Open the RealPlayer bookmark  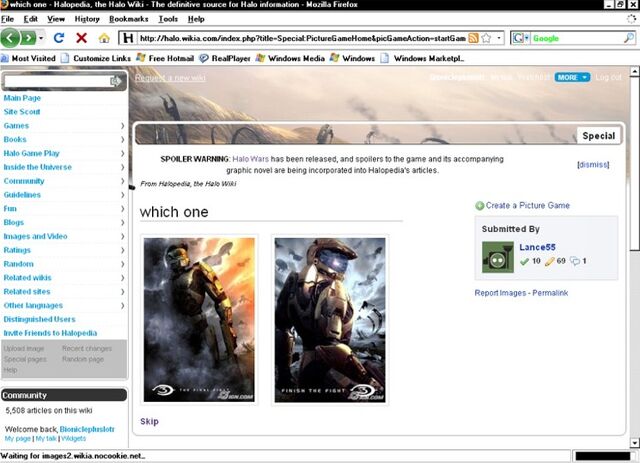(x=225, y=58)
